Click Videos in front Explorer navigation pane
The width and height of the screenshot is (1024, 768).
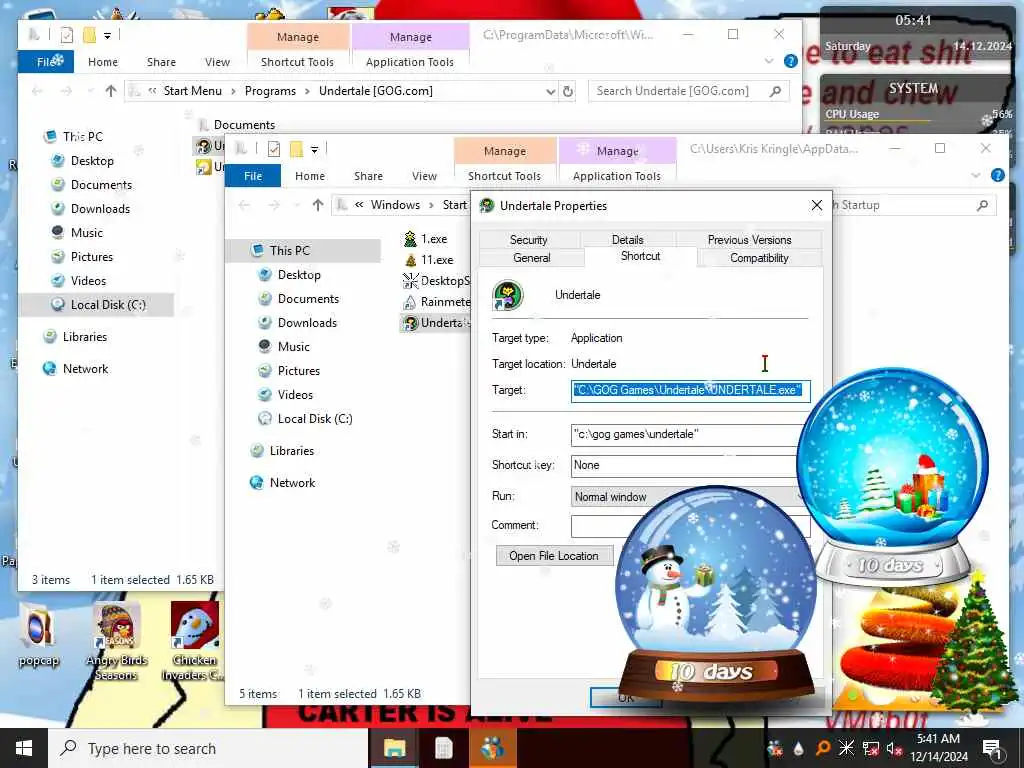point(295,395)
